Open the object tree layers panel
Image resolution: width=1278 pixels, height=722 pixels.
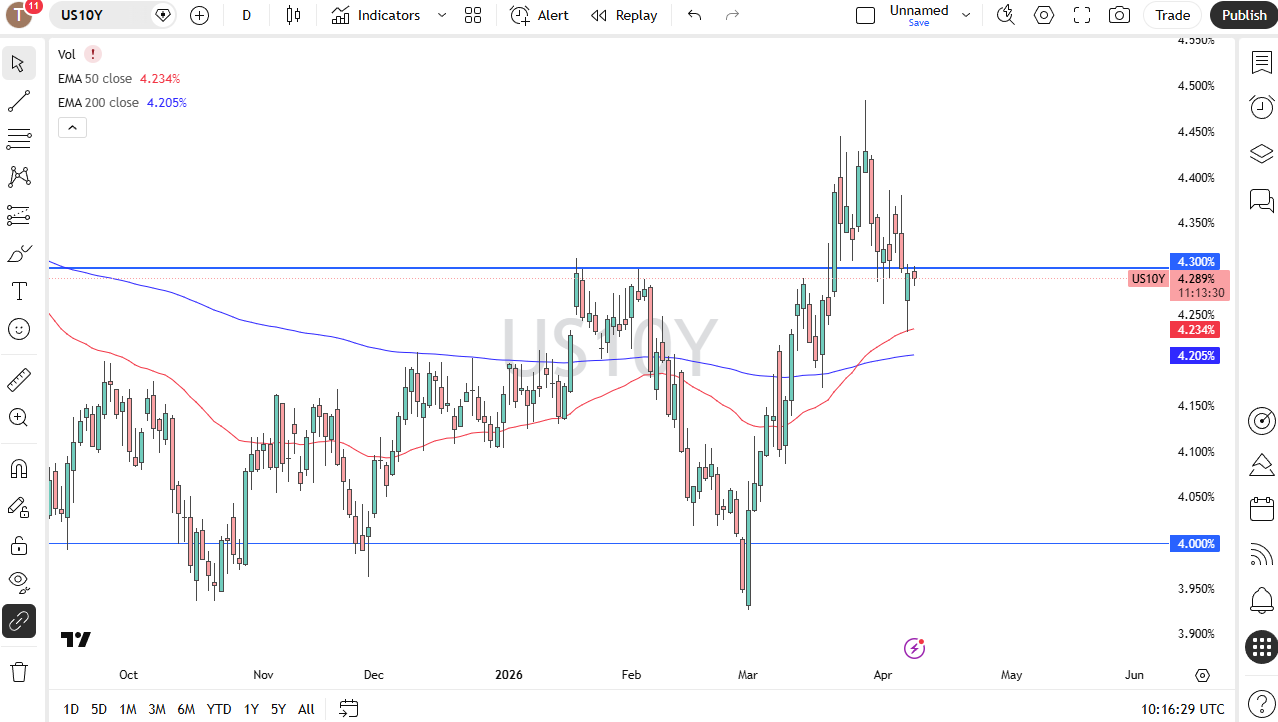1261,153
